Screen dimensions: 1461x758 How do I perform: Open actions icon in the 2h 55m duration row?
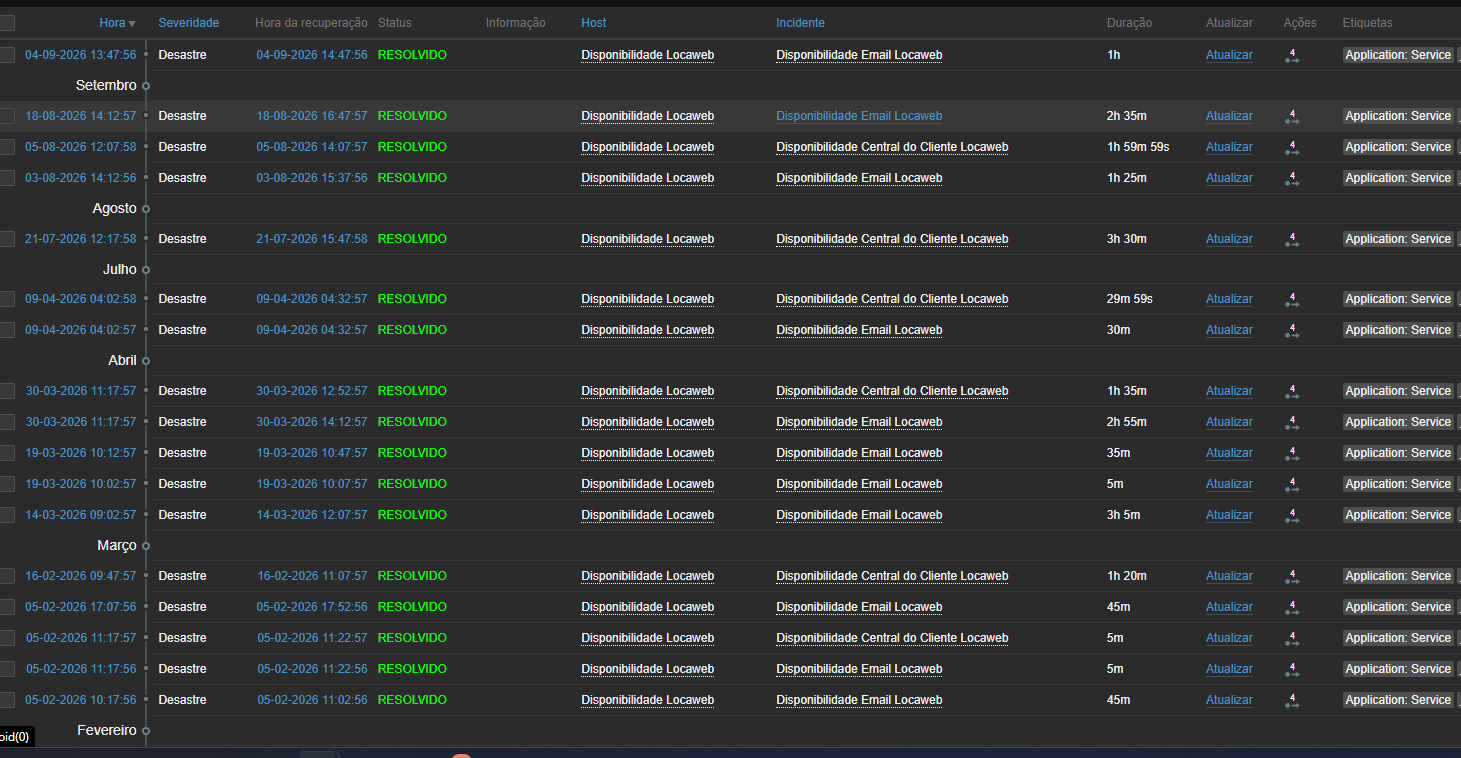(1291, 423)
